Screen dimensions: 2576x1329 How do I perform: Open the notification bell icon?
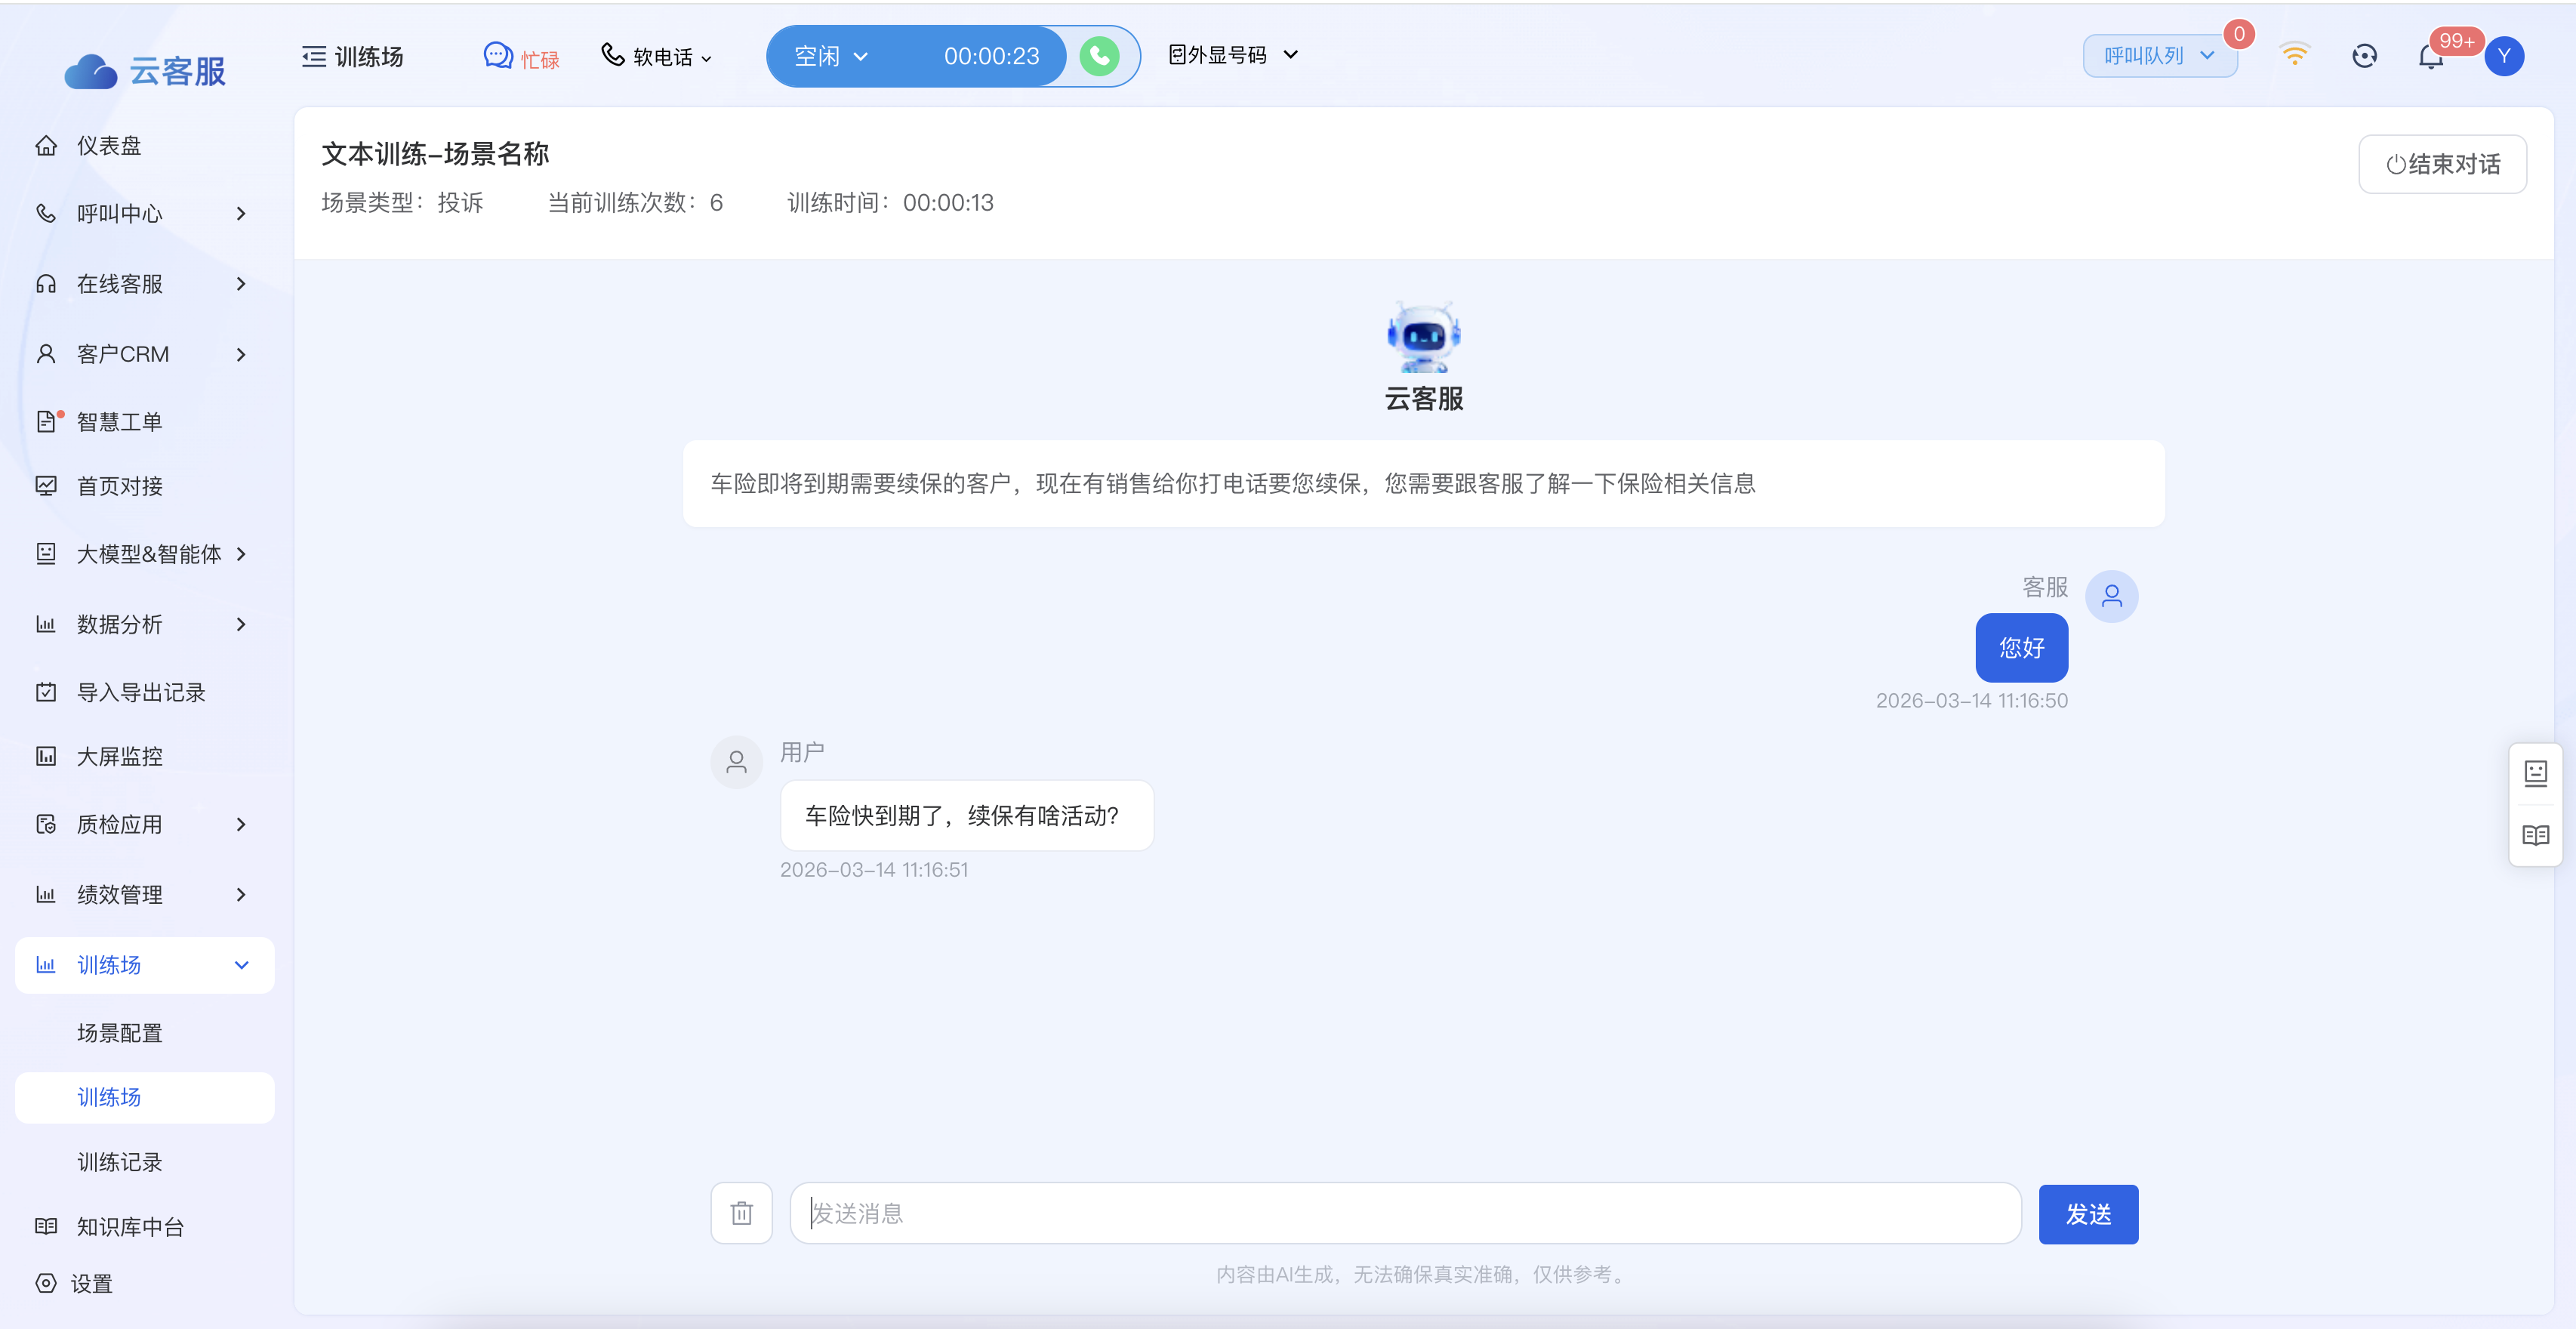[x=2430, y=57]
